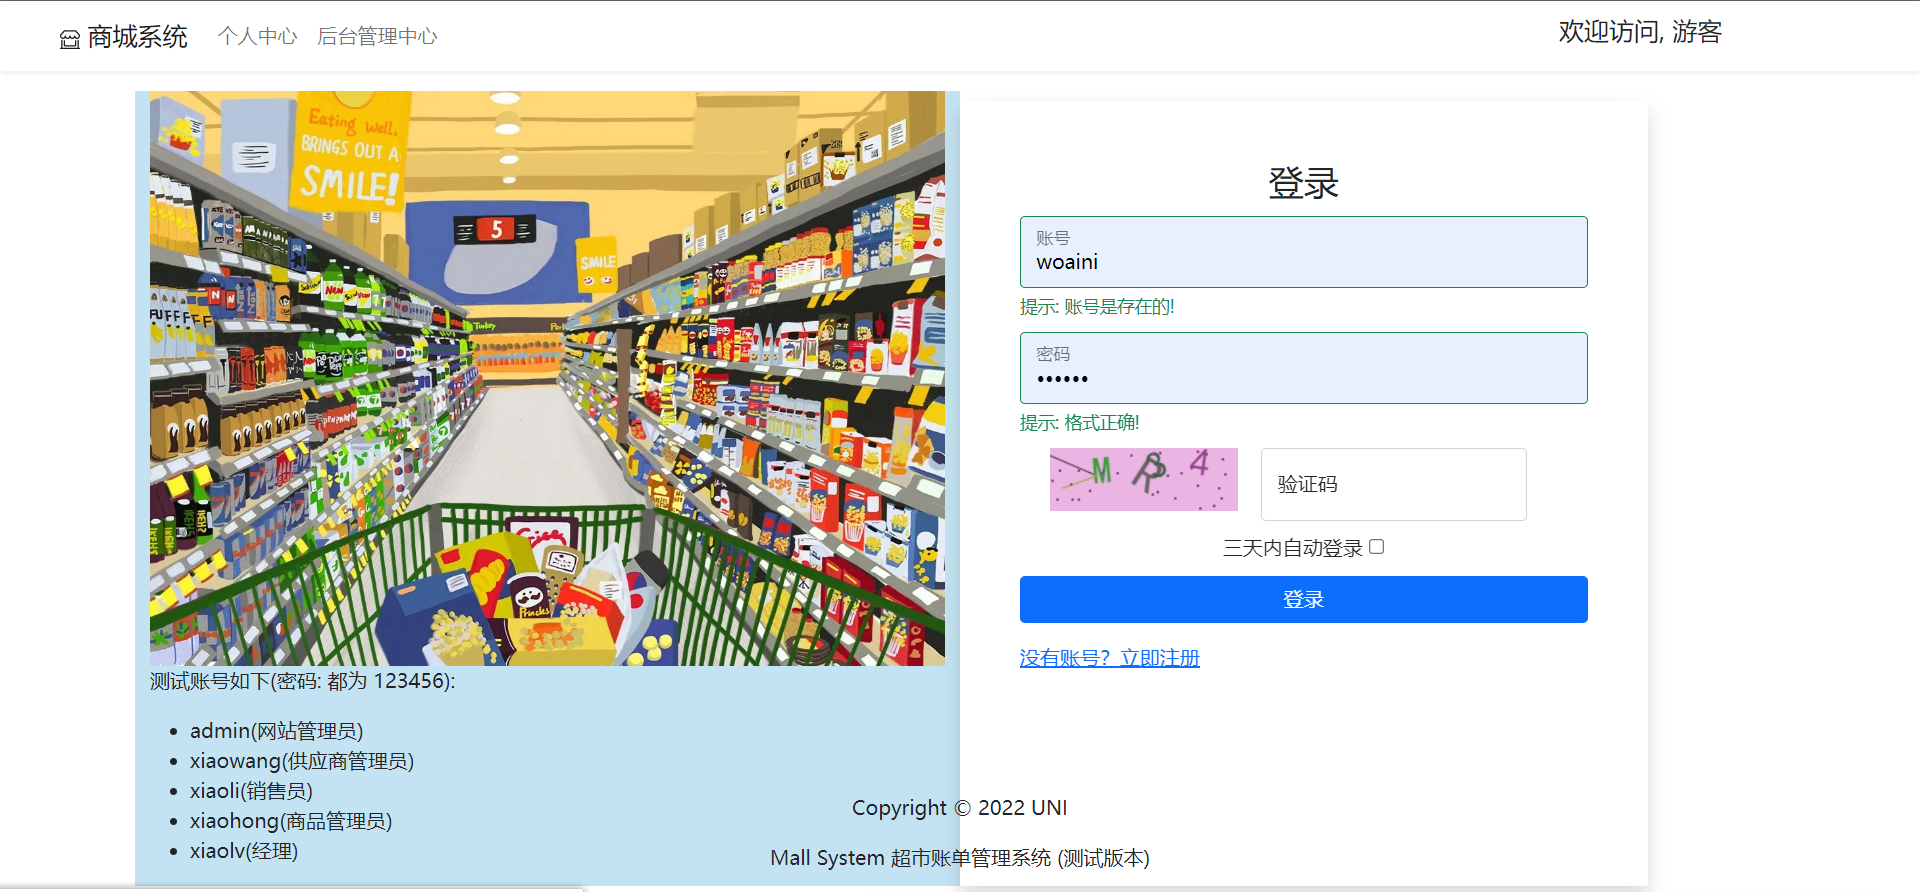1920x892 pixels.
Task: Go to 个人中心 in the navbar
Action: [x=258, y=37]
